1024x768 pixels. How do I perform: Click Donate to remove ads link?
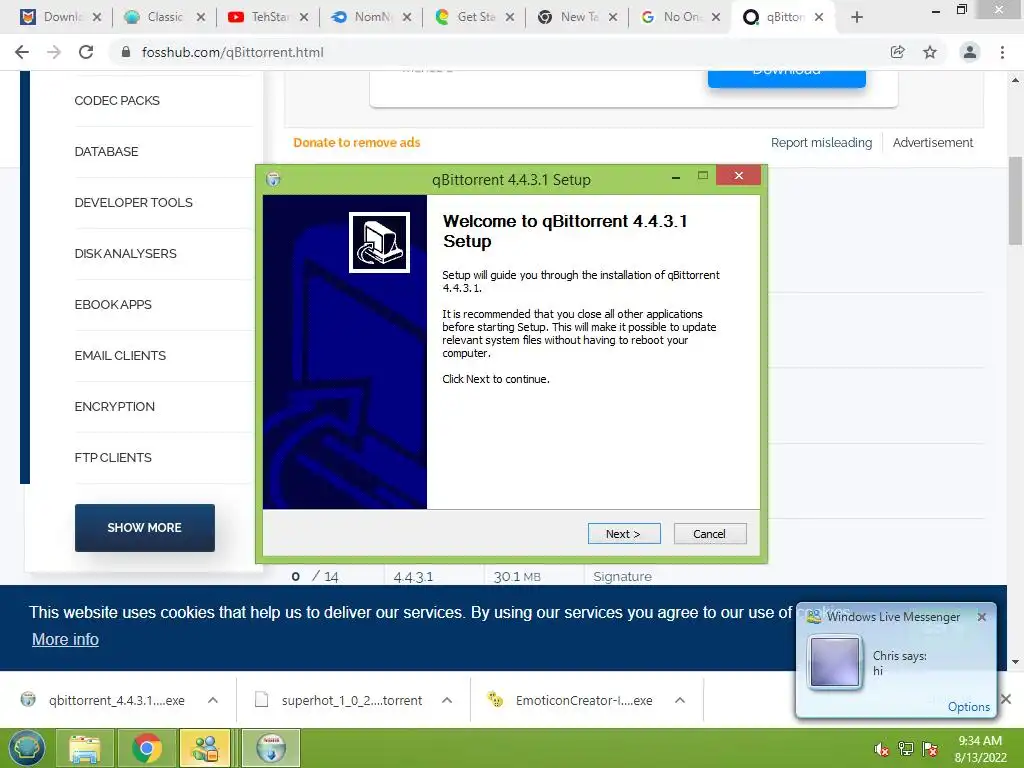pos(357,142)
